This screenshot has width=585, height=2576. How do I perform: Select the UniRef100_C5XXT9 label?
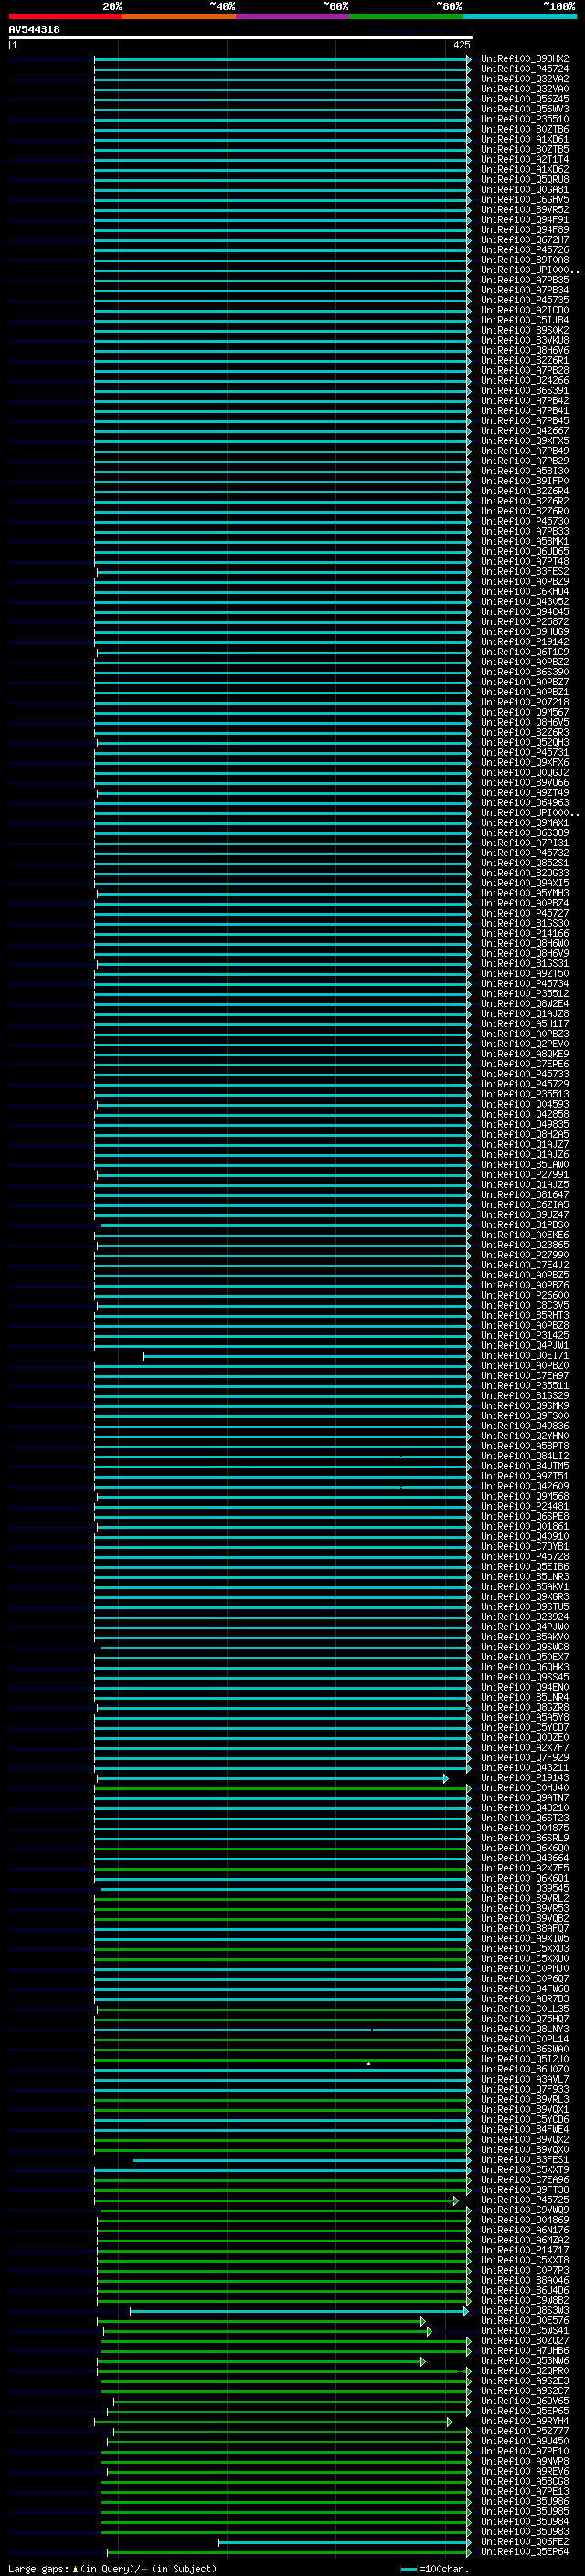point(524,2171)
